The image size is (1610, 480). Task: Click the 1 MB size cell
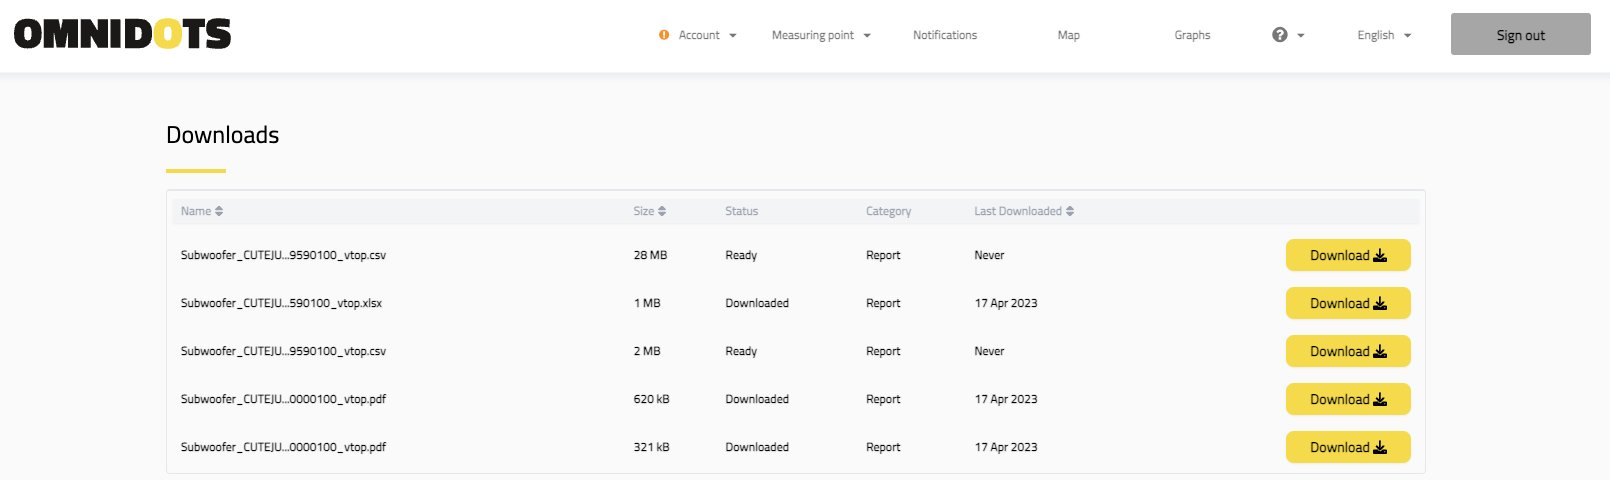point(647,303)
